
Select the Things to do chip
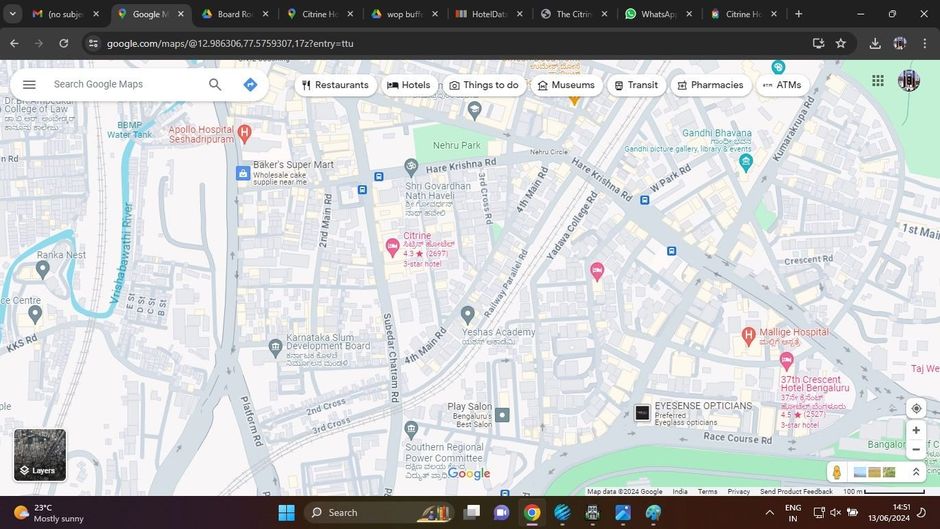tap(484, 85)
